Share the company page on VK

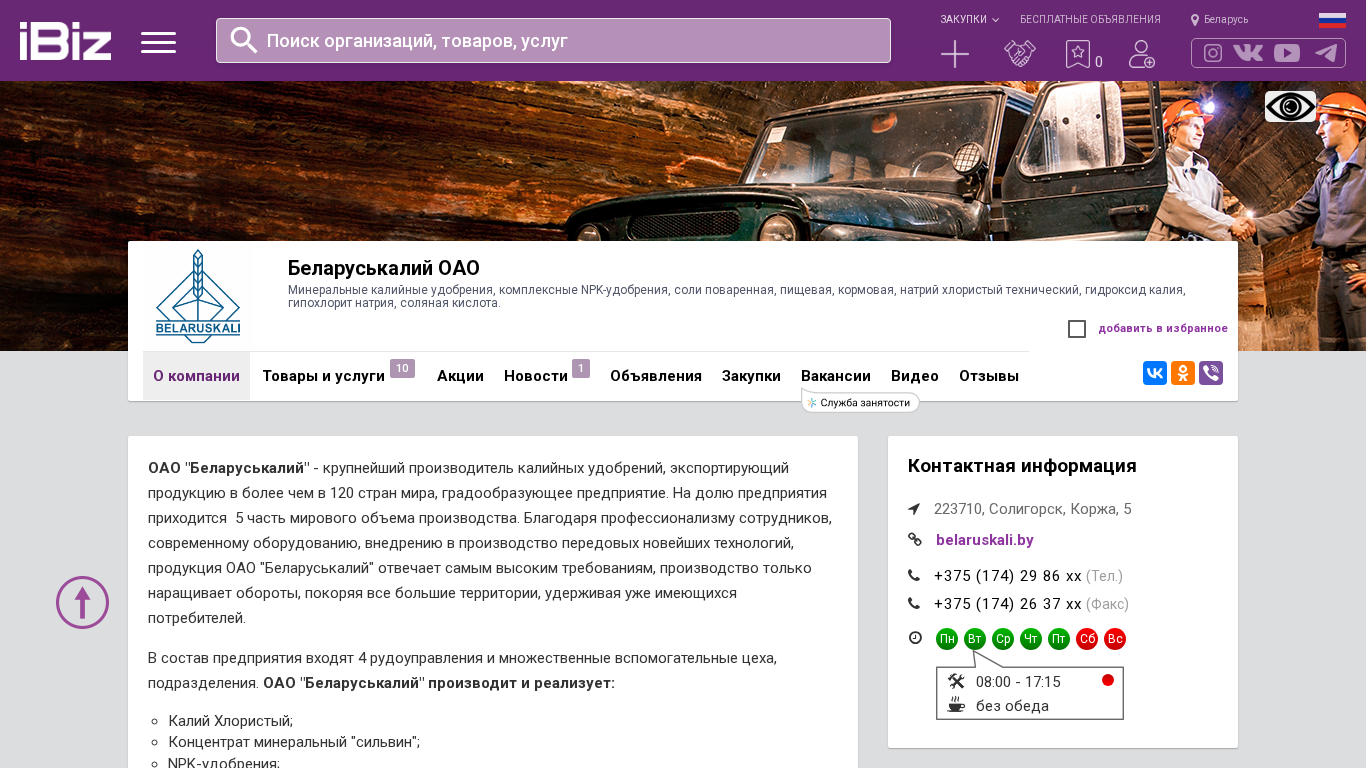click(x=1155, y=373)
